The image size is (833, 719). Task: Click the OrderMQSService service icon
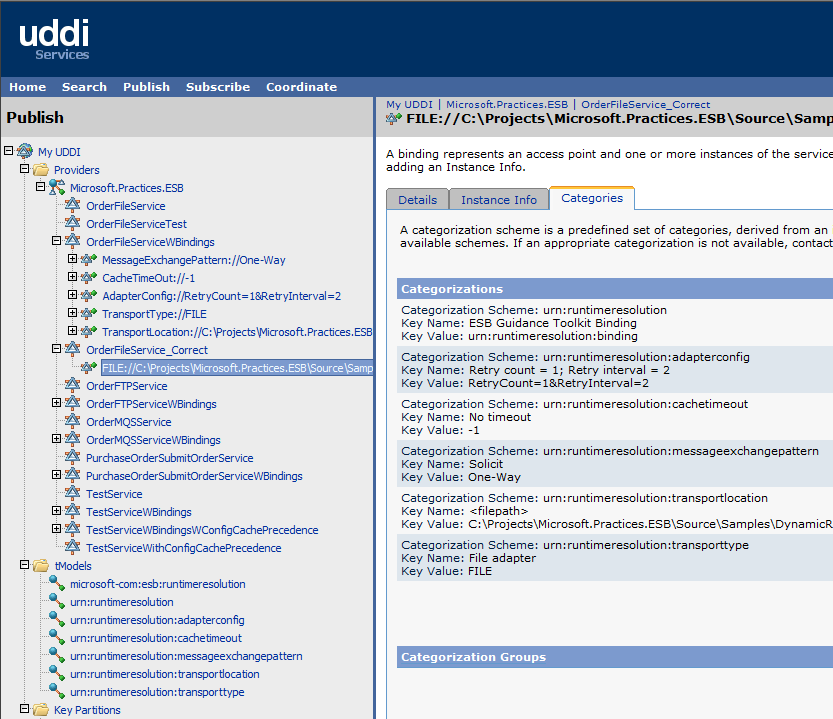click(x=73, y=421)
